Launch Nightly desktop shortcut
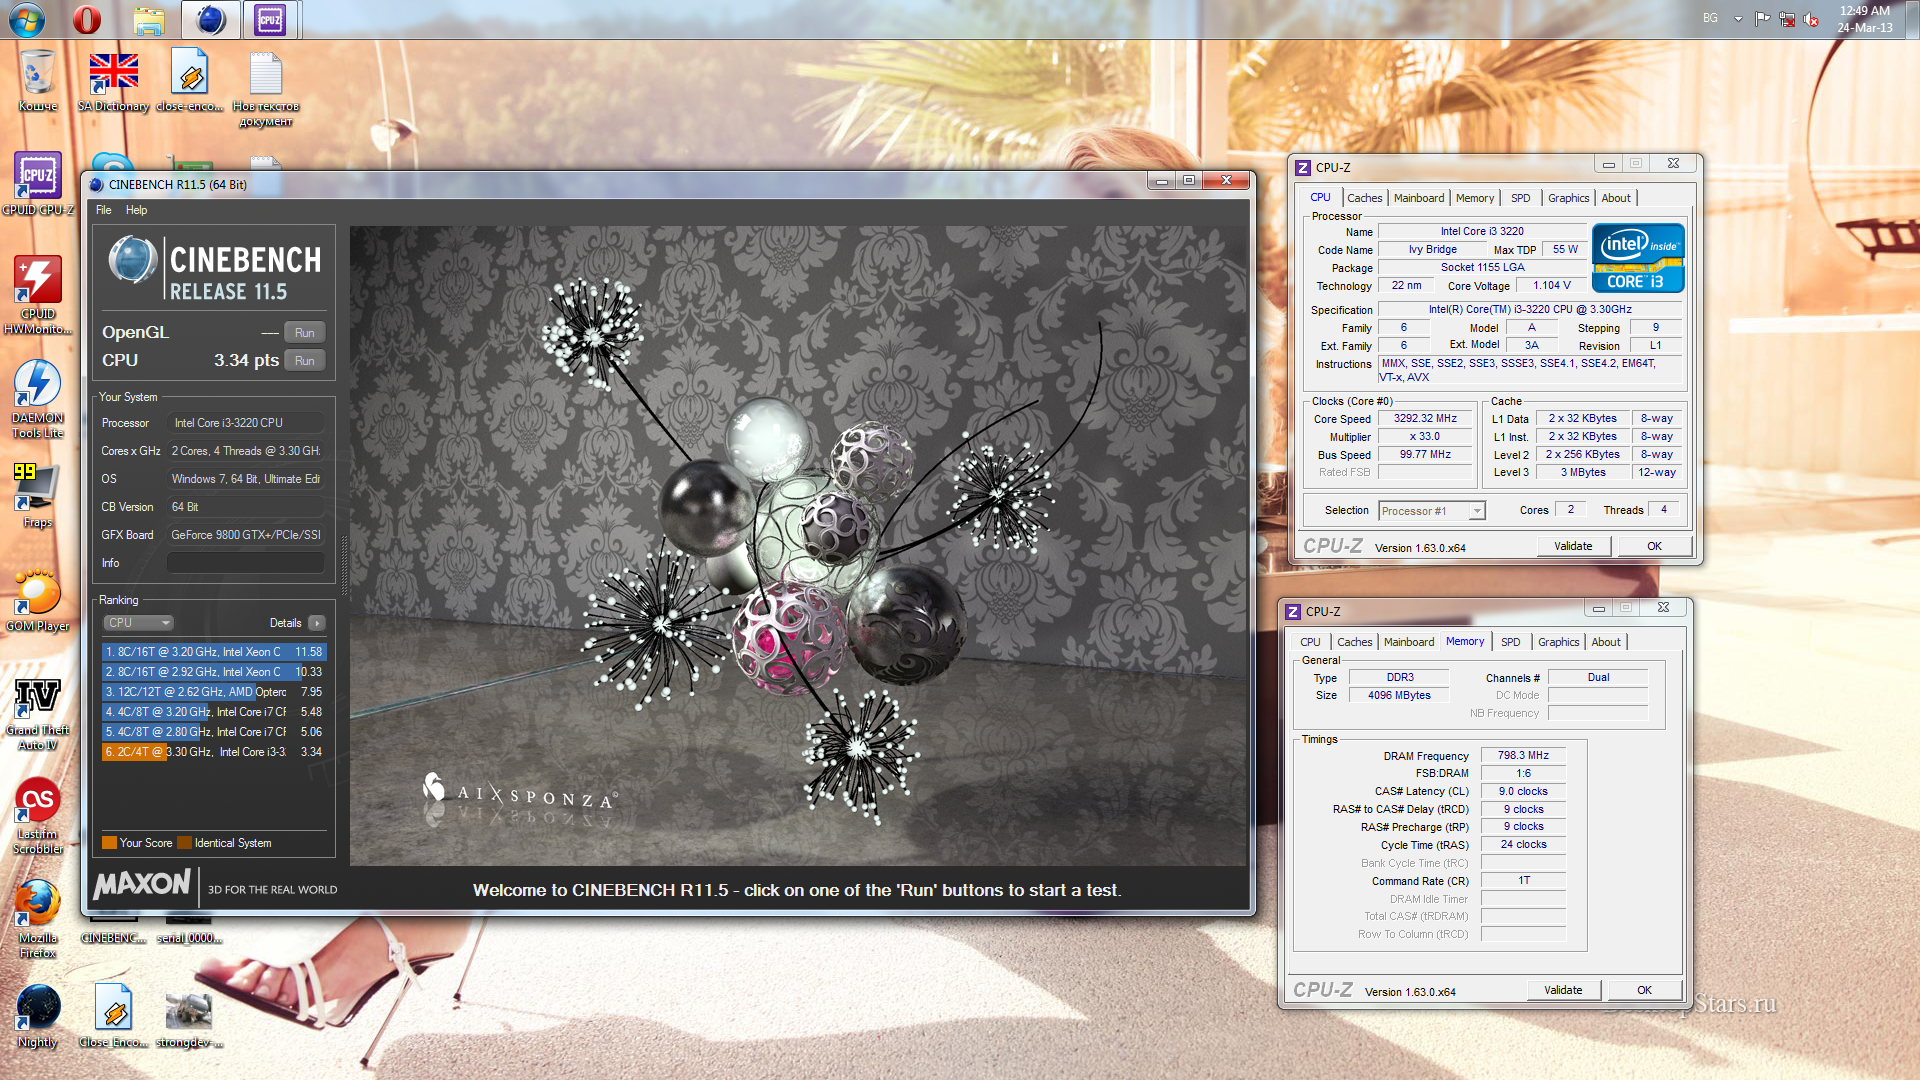1920x1080 pixels. click(x=38, y=1016)
